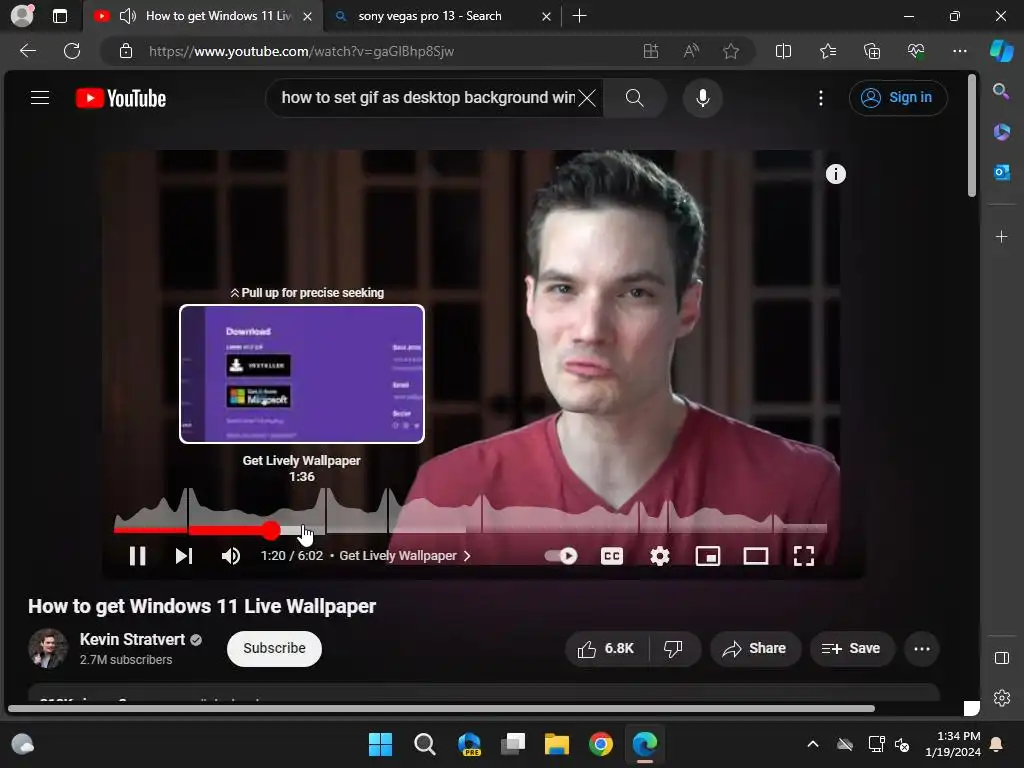Add this page to favorites
Screen dimensions: 1024x768
(x=731, y=51)
